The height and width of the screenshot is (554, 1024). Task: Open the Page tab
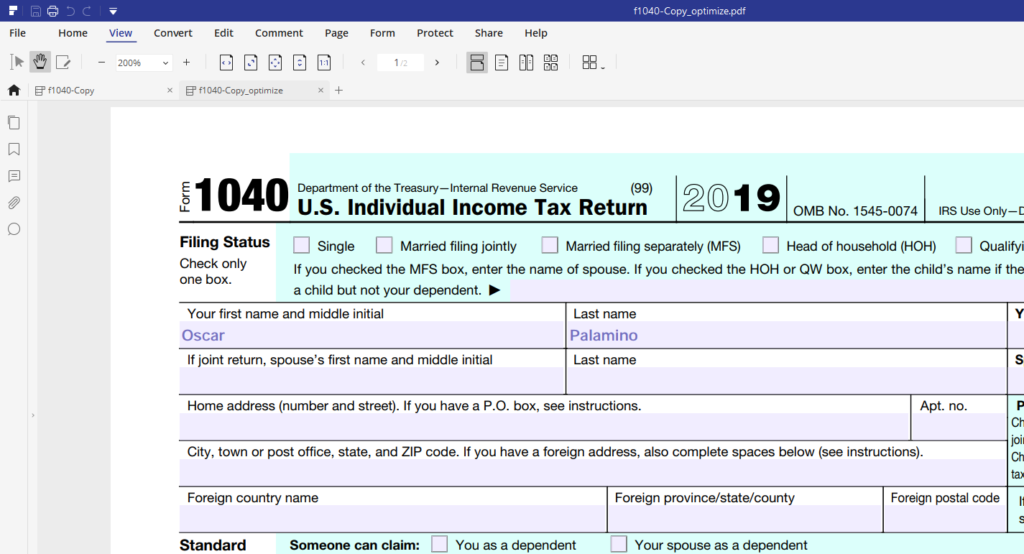click(336, 33)
